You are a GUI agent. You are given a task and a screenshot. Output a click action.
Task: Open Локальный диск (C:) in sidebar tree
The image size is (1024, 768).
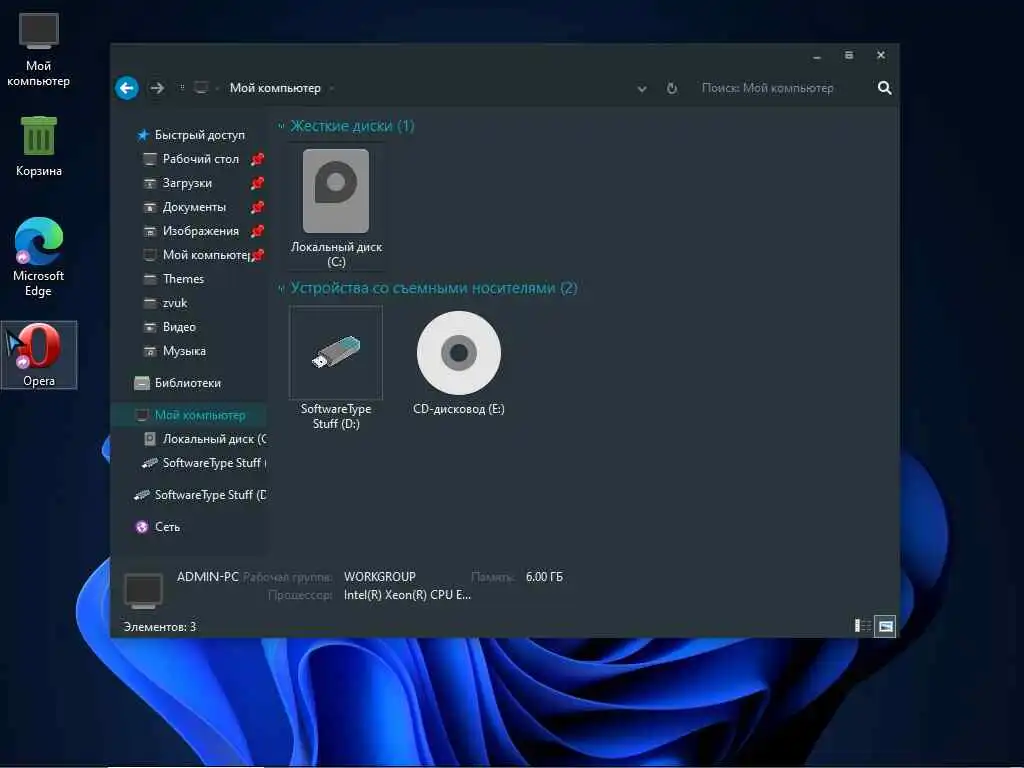205,440
